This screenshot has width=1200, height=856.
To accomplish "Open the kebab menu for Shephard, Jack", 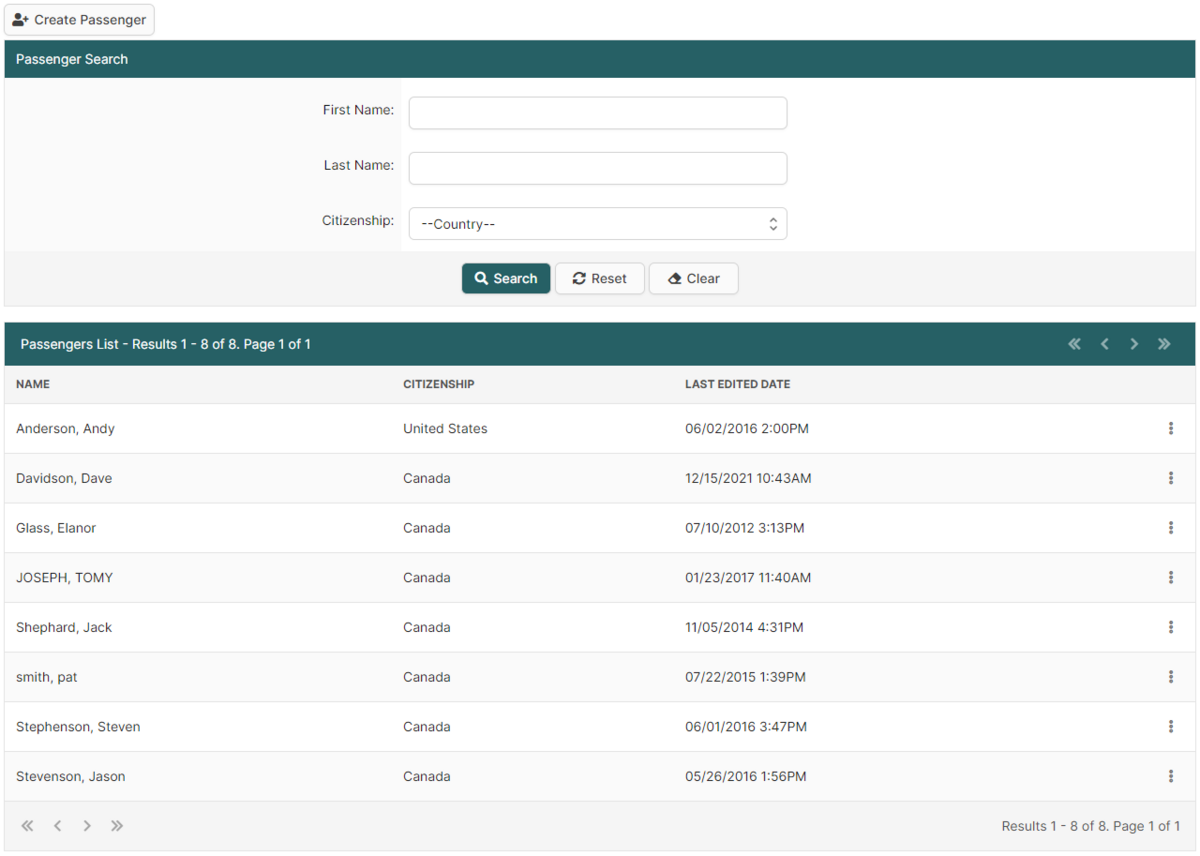I will [x=1171, y=627].
